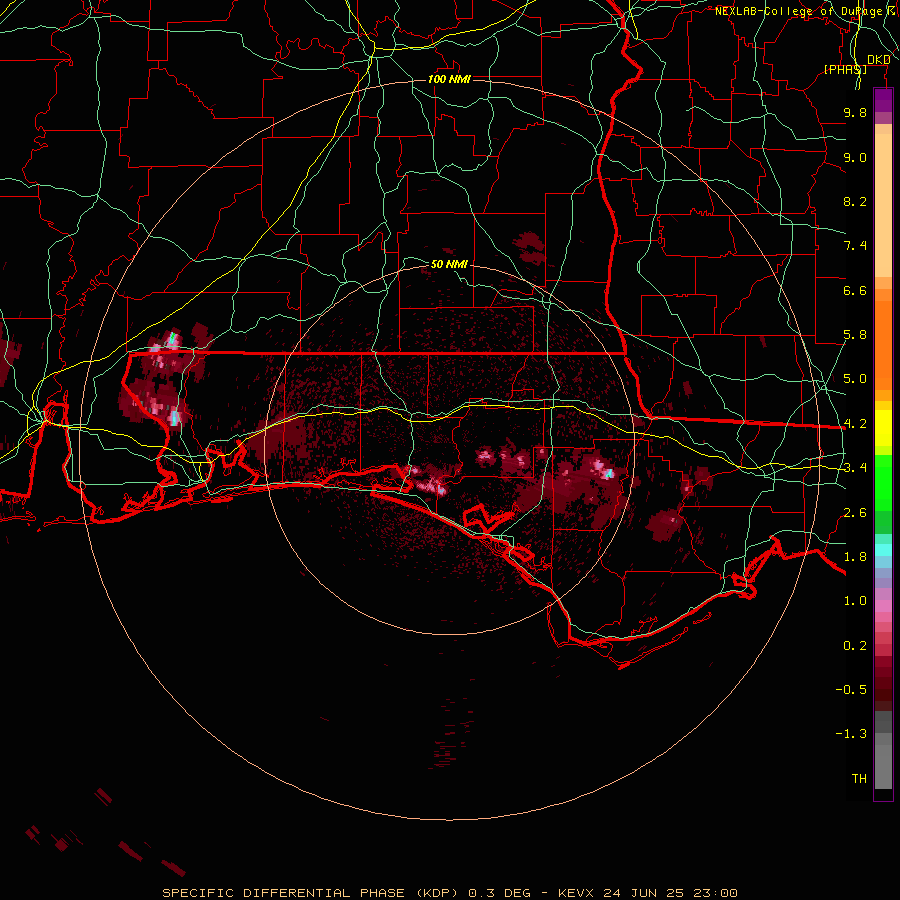Click the purple segment at the color bar top
The height and width of the screenshot is (900, 900).
(x=883, y=101)
